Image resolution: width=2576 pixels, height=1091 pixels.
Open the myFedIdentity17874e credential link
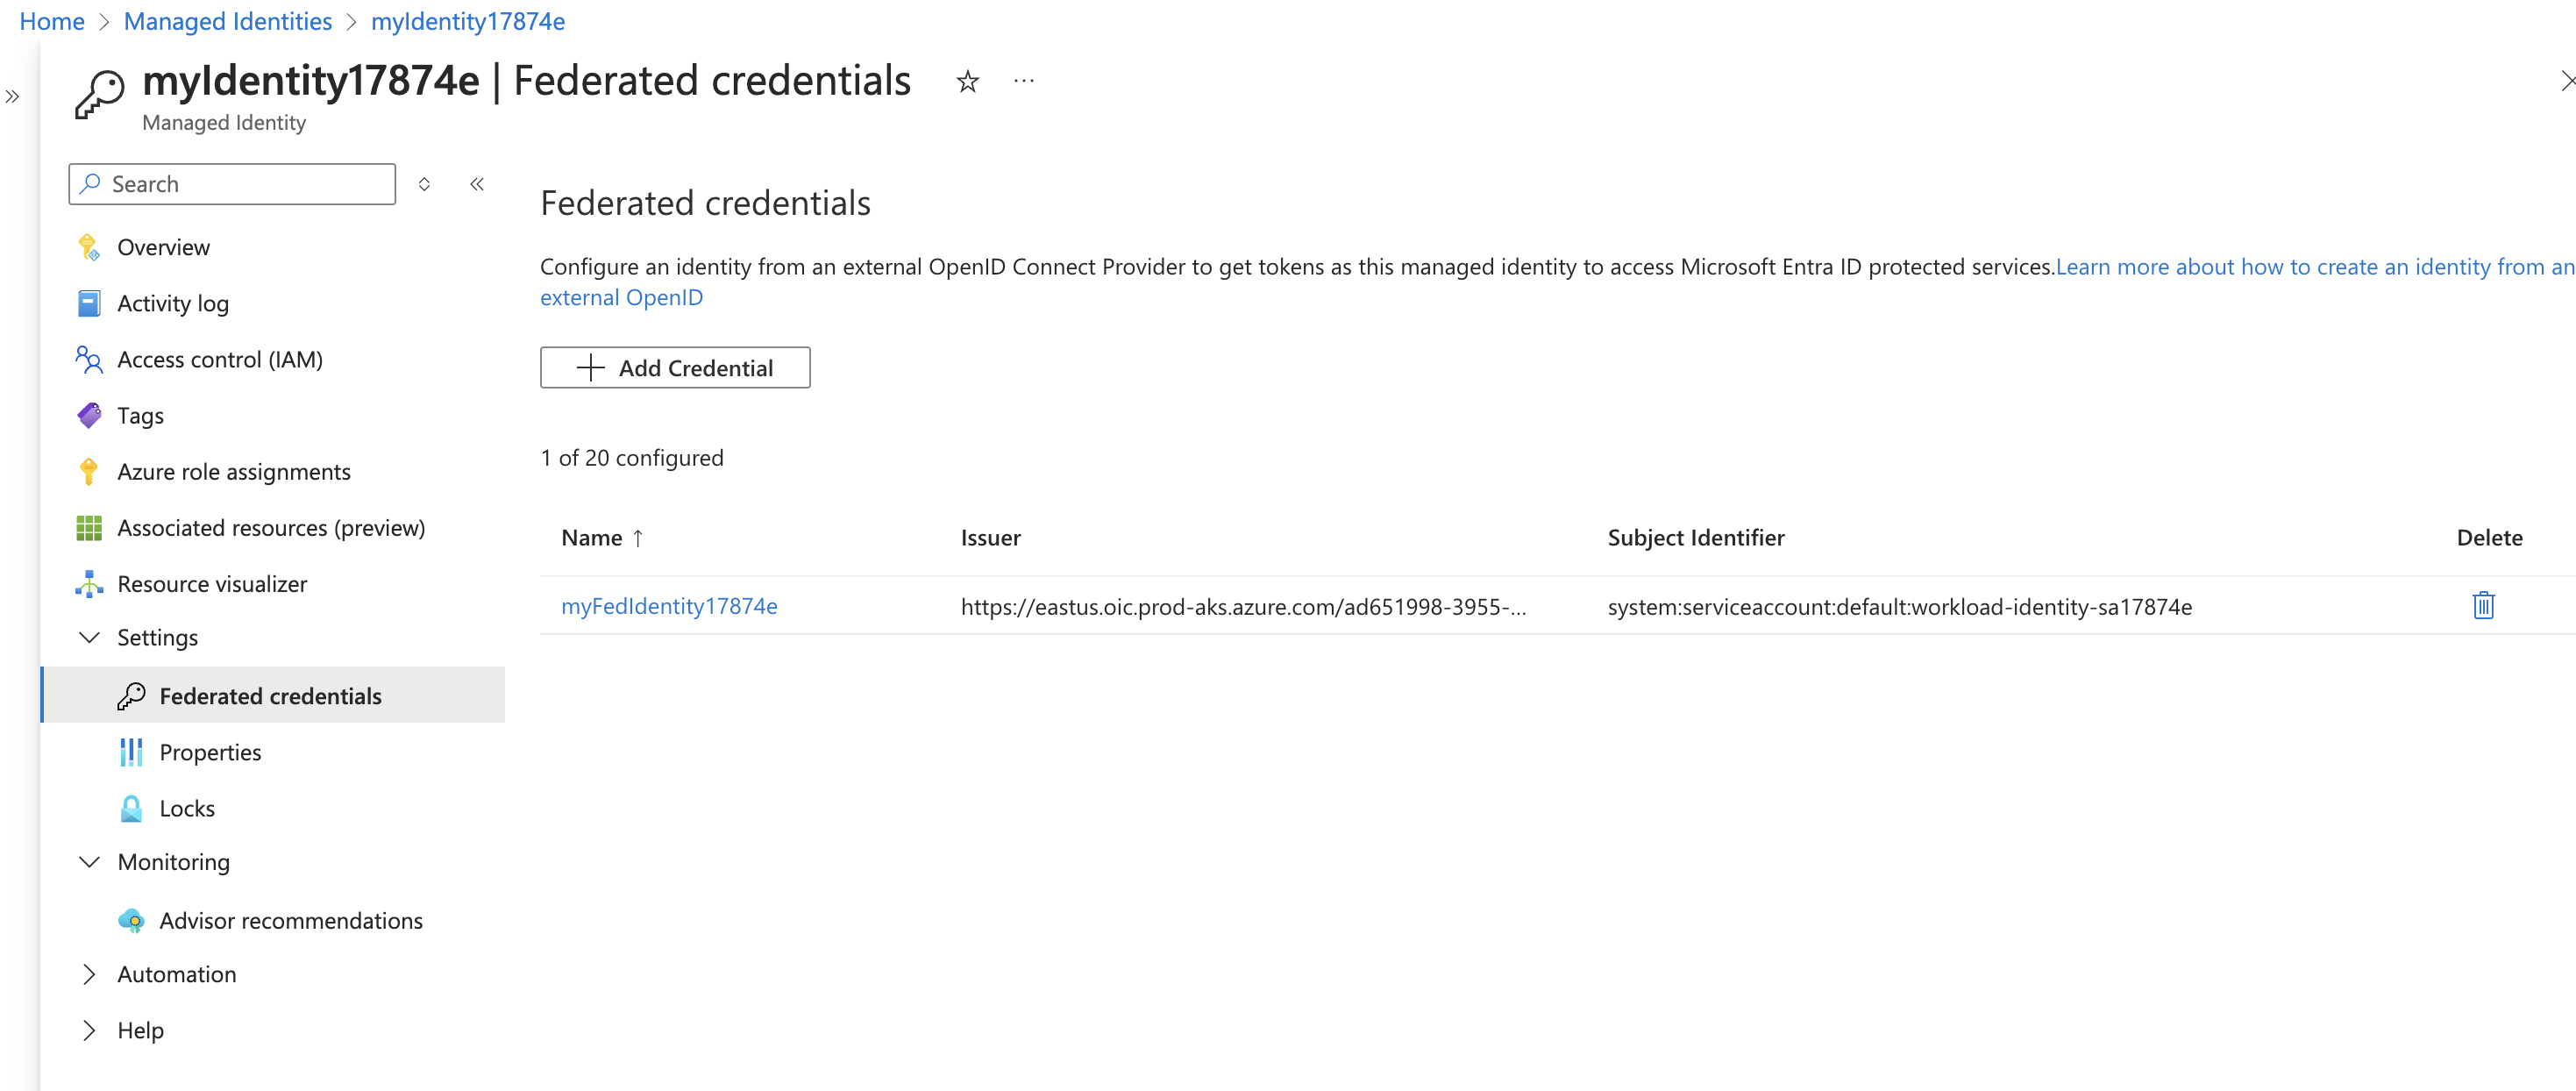[669, 606]
